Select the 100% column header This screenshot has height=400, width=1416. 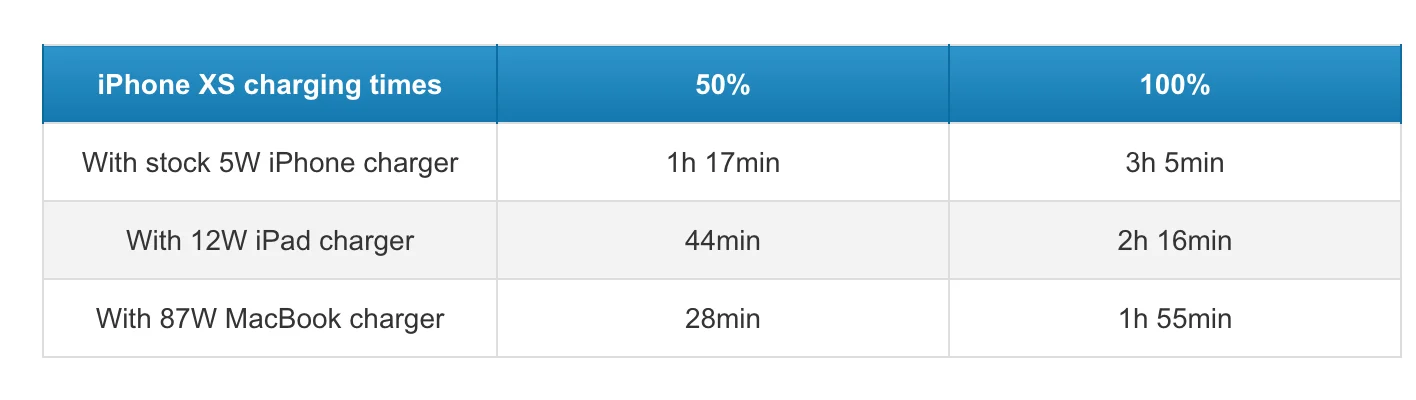point(1175,84)
